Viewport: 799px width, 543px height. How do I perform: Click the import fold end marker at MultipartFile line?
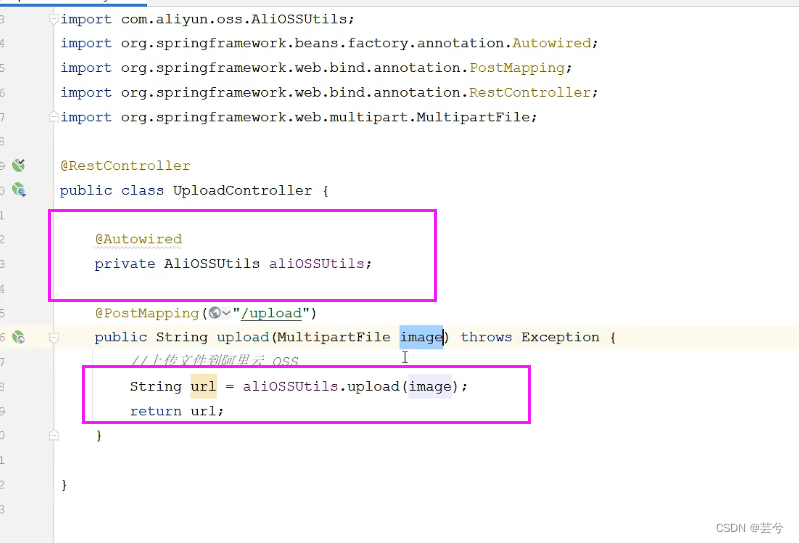pos(54,117)
